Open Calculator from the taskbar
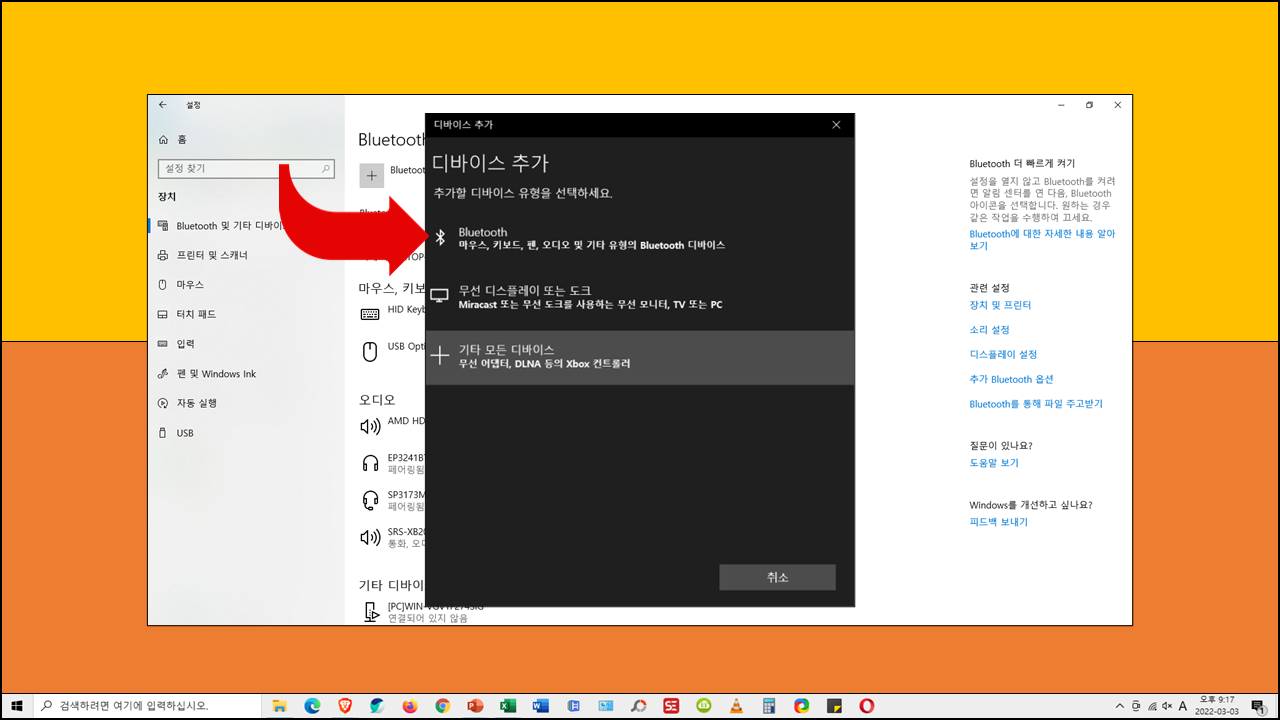The image size is (1280, 720). click(x=769, y=706)
